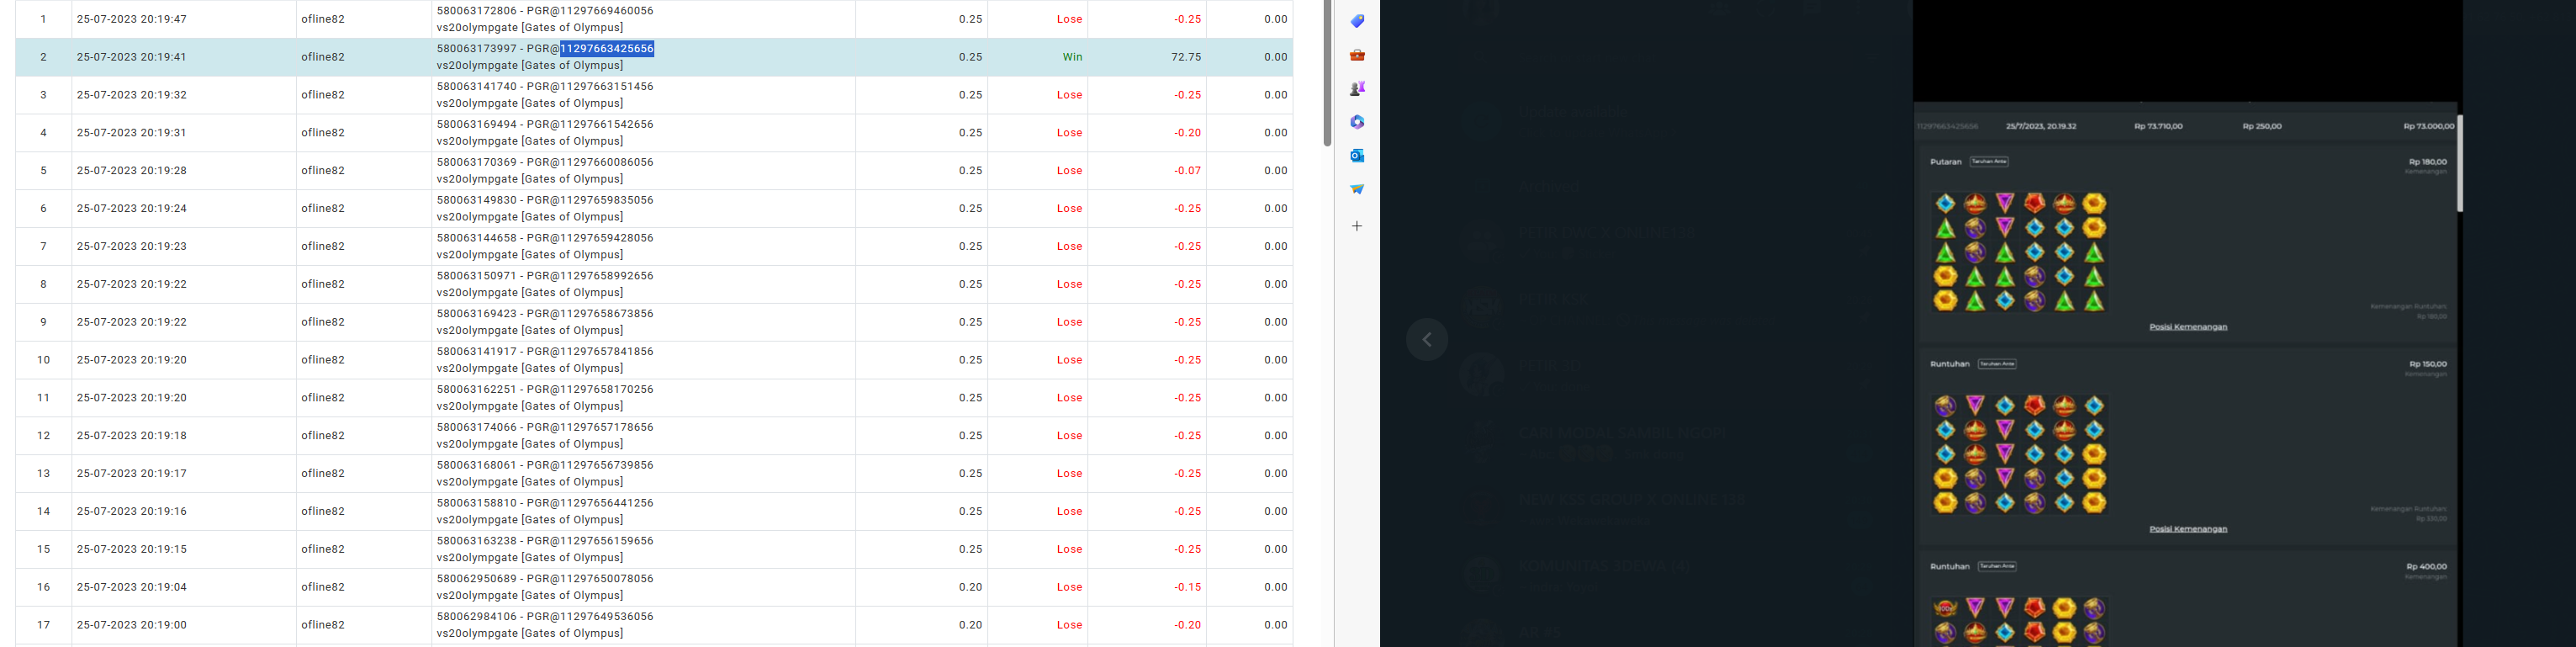This screenshot has height=647, width=2576.
Task: Click row number 7 cell
Action: click(44, 246)
